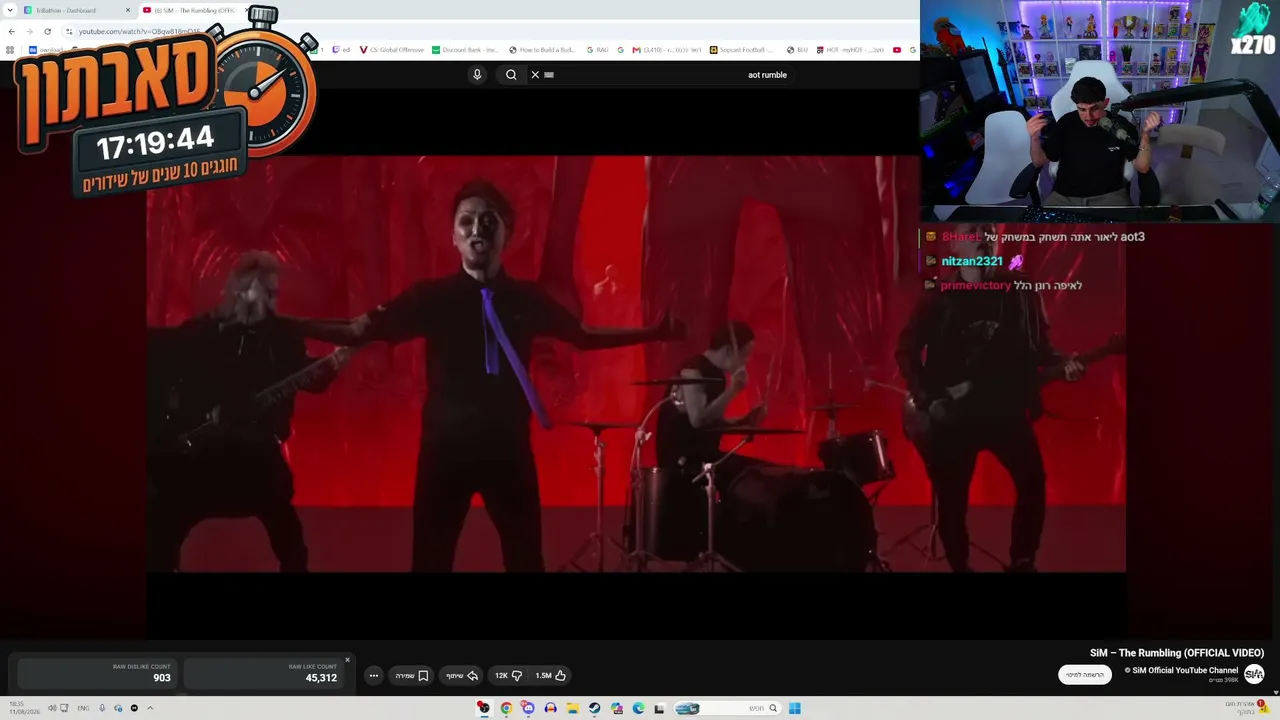This screenshot has width=1280, height=720.
Task: Open the RAG bookmark
Action: (597, 50)
